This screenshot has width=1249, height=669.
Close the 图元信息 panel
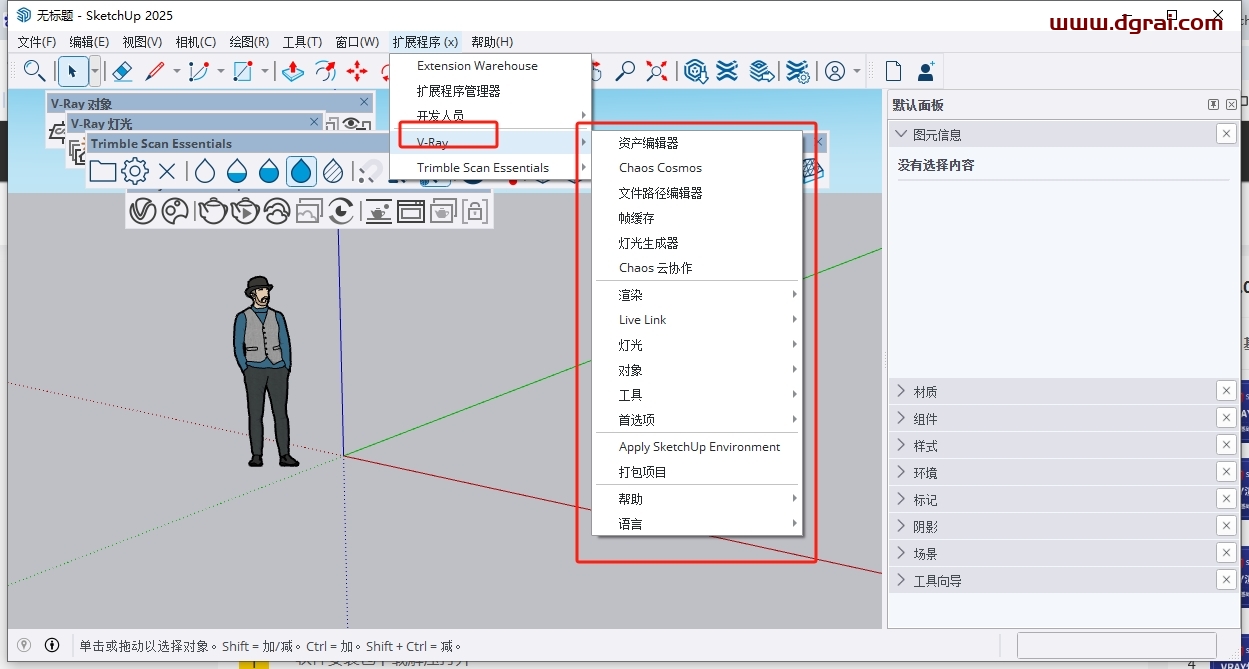pos(1226,134)
